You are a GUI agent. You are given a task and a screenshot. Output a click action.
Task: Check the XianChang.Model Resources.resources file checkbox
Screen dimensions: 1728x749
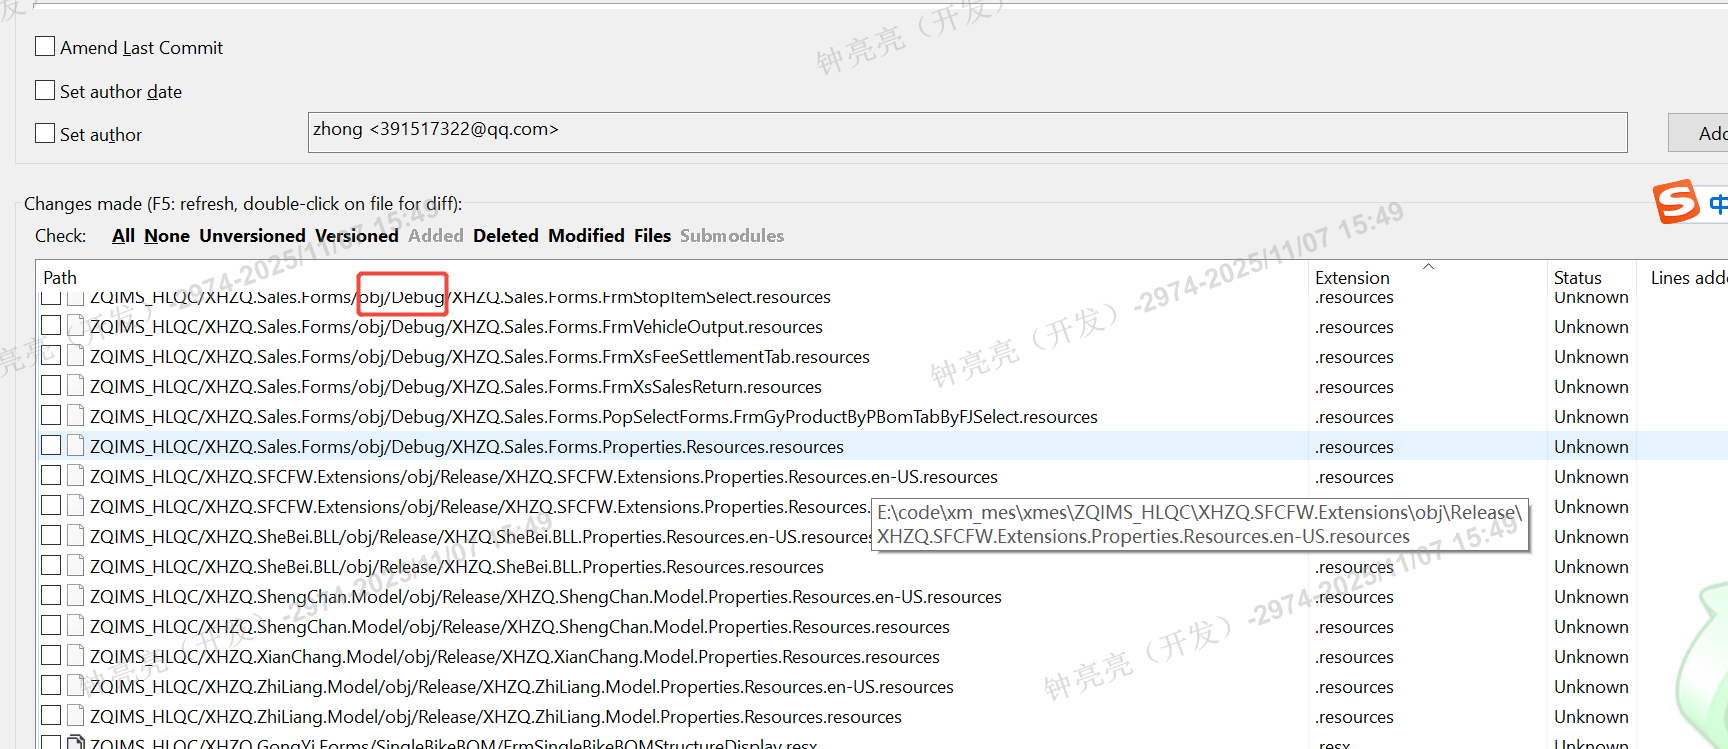(51, 656)
